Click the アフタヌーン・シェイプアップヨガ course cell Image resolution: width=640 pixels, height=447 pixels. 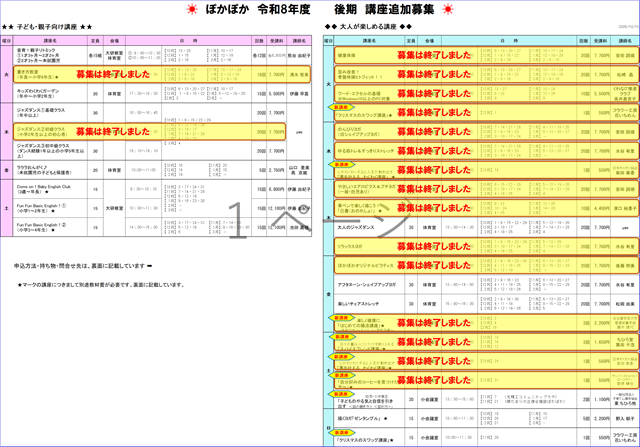click(369, 285)
